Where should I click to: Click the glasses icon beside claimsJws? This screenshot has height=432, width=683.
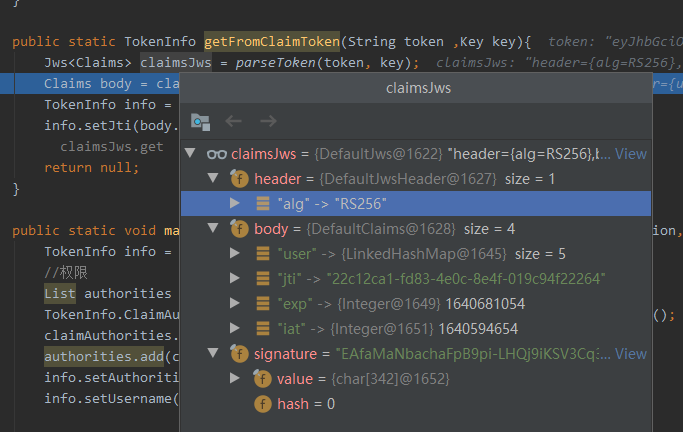216,154
